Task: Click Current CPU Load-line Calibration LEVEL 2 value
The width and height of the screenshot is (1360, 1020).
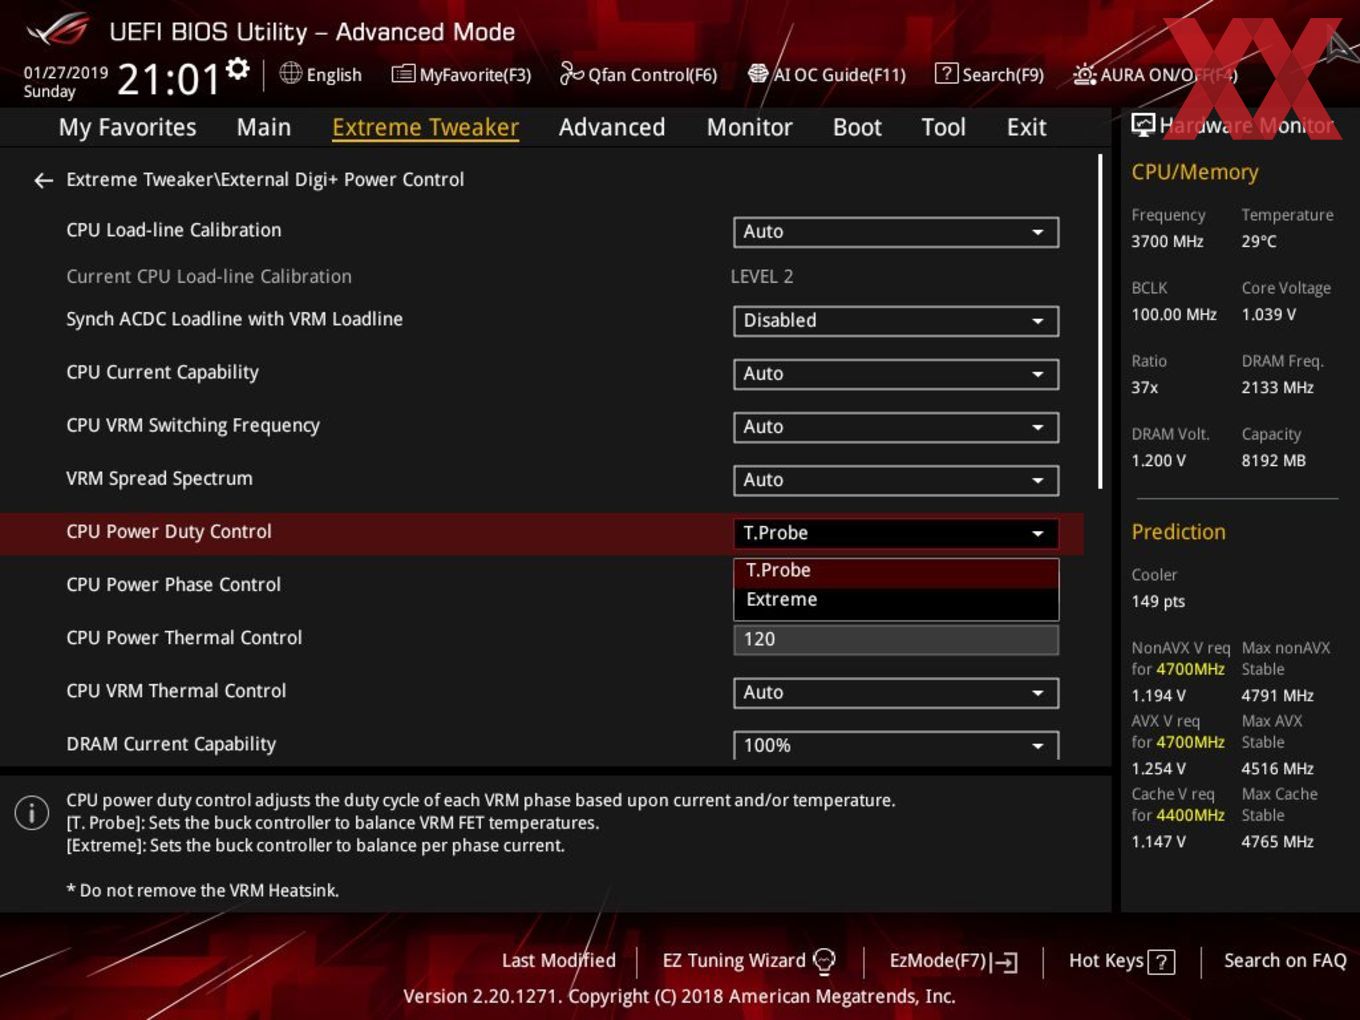Action: pyautogui.click(x=762, y=277)
